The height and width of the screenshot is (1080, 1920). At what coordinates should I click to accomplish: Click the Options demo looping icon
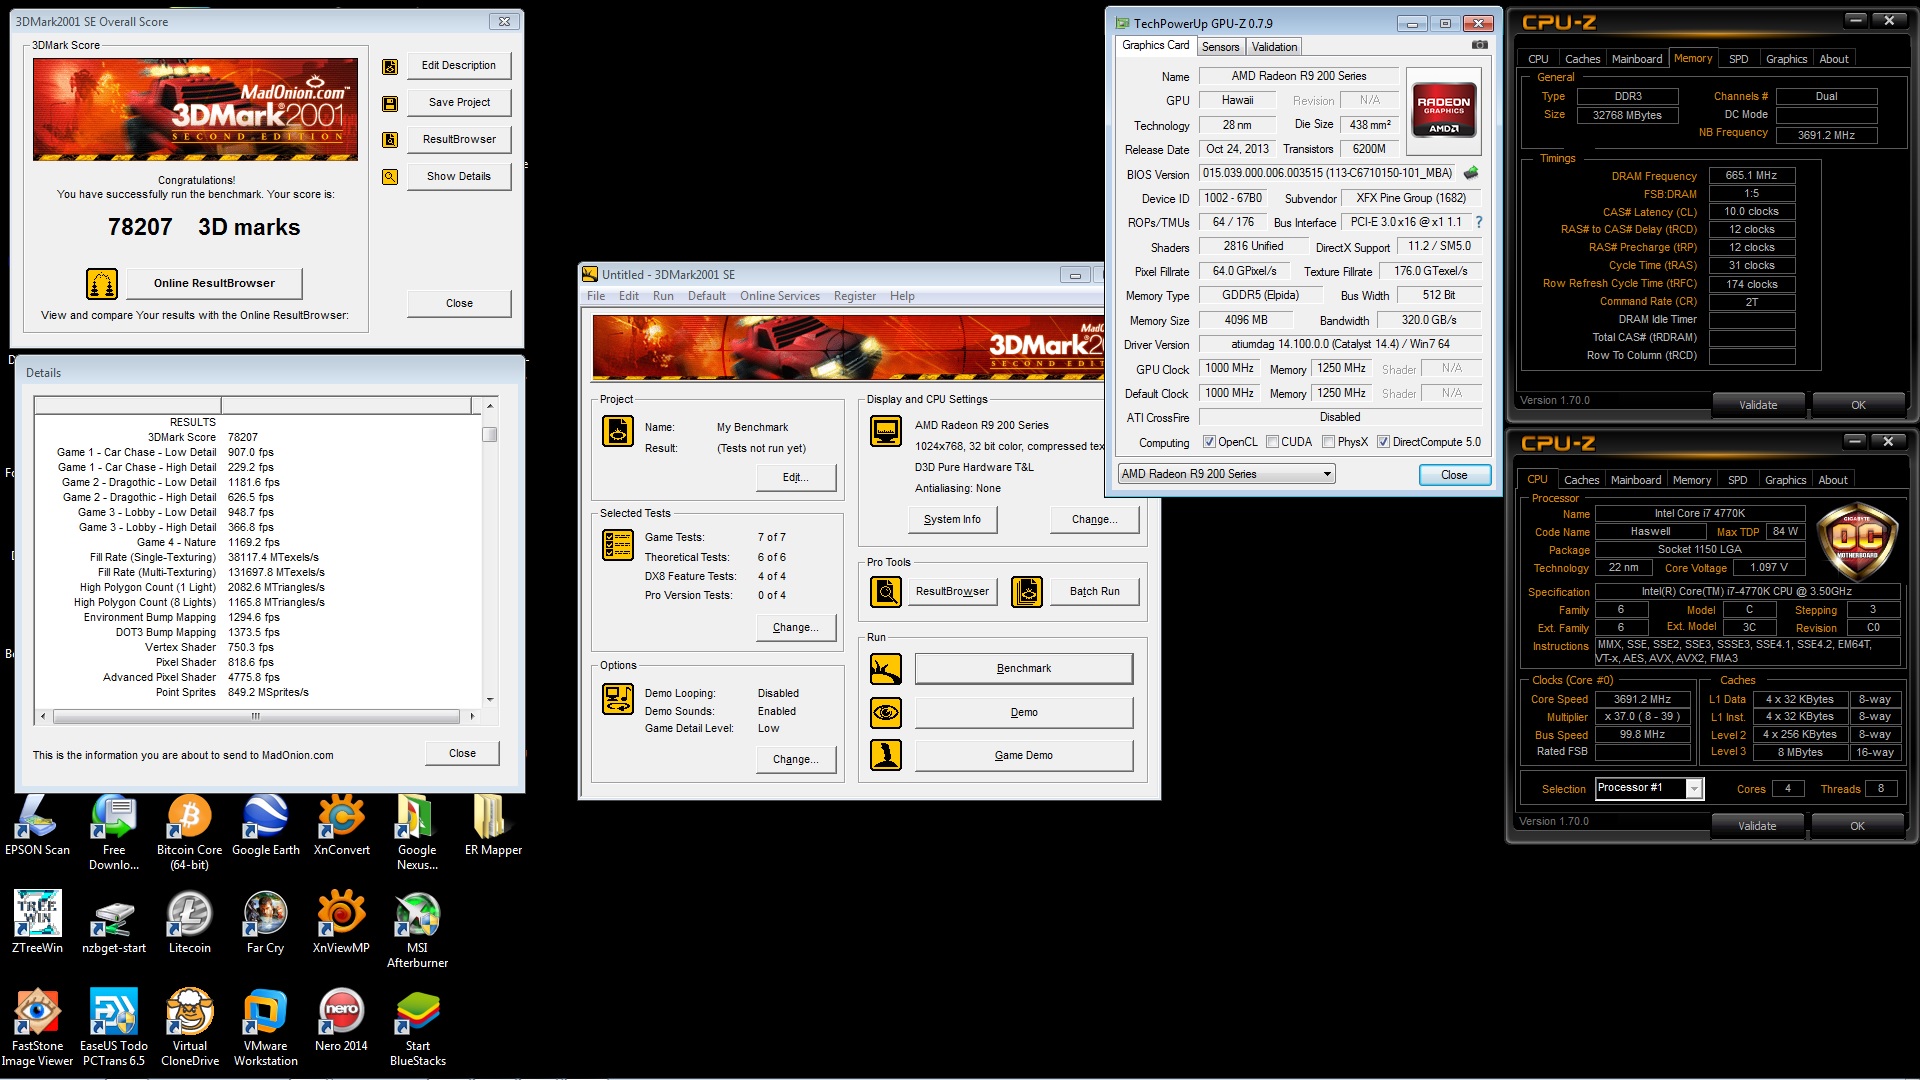coord(618,699)
